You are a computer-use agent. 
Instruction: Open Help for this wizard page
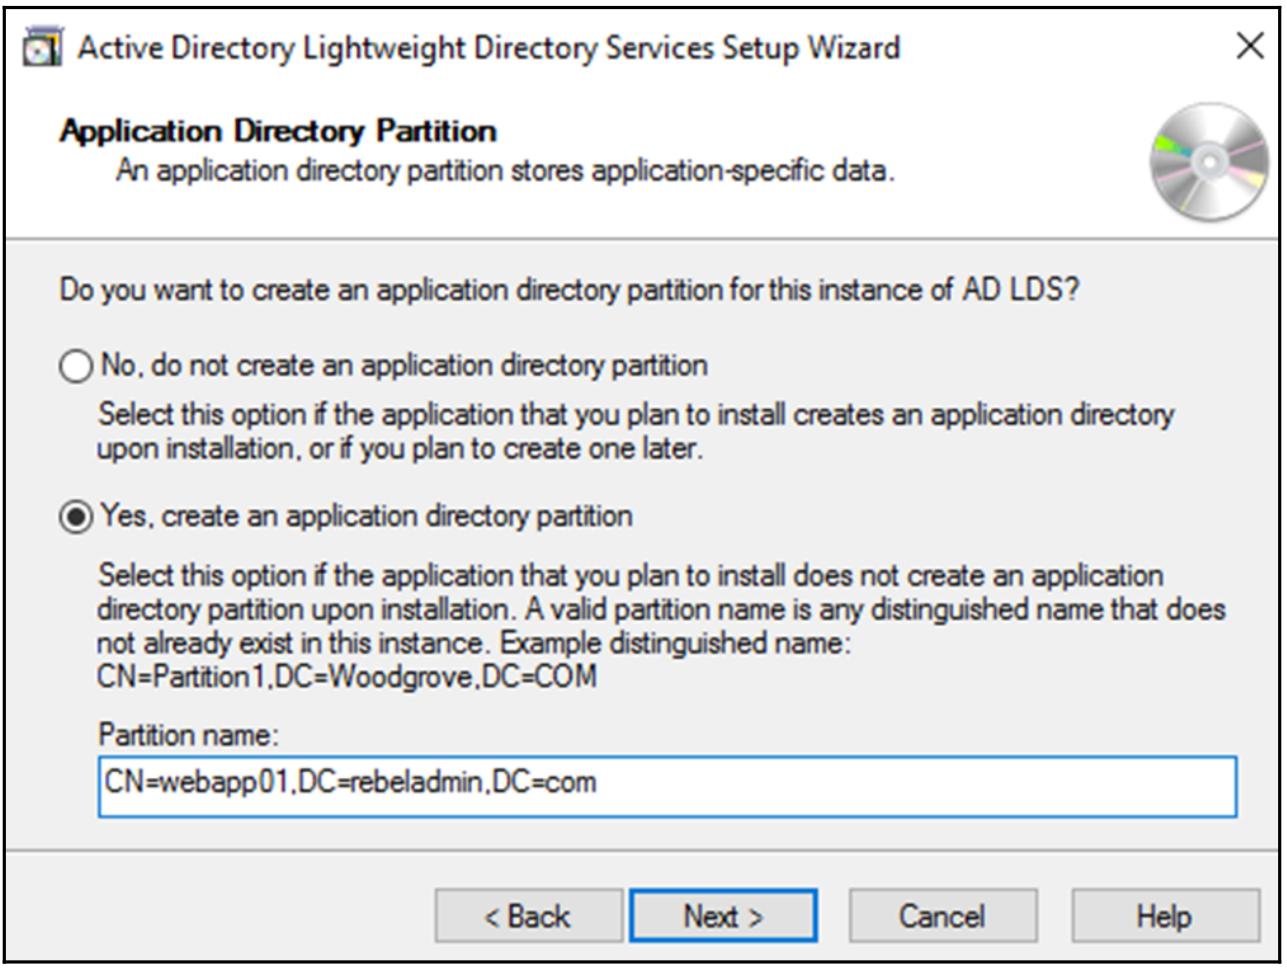pyautogui.click(x=1164, y=916)
